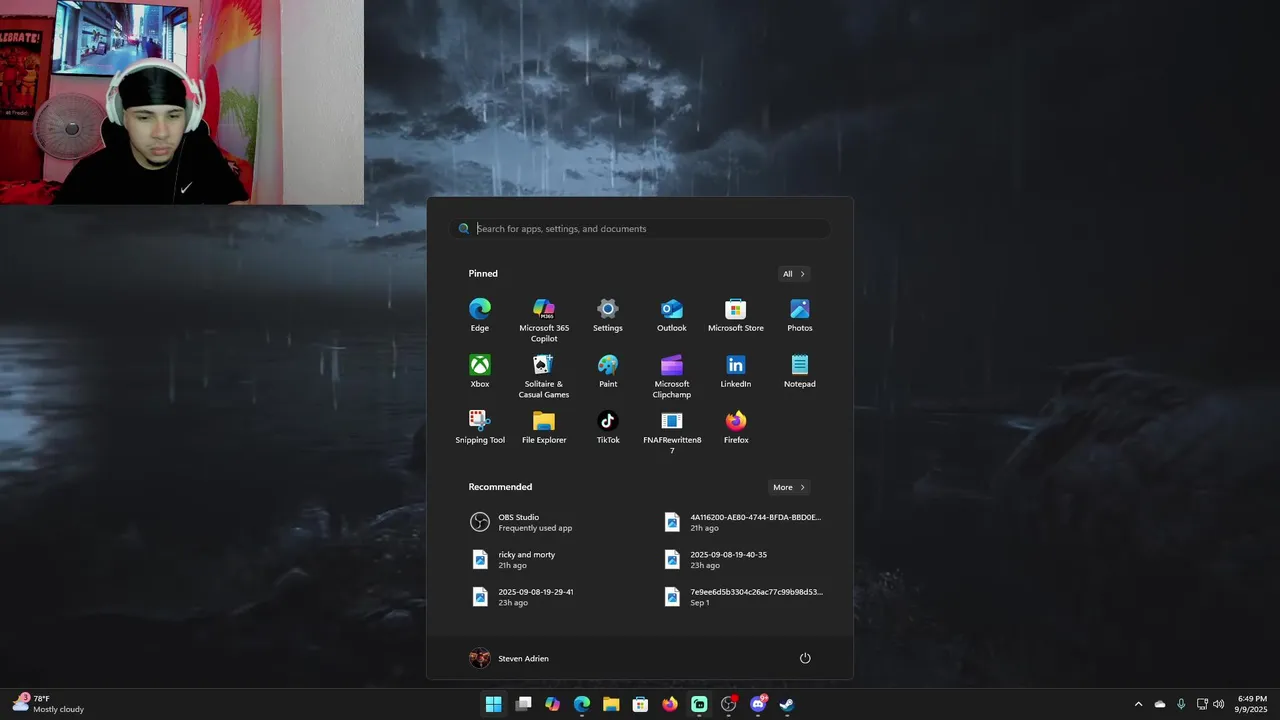Open File Explorer from the taskbar
The height and width of the screenshot is (720, 1280).
pyautogui.click(x=611, y=704)
